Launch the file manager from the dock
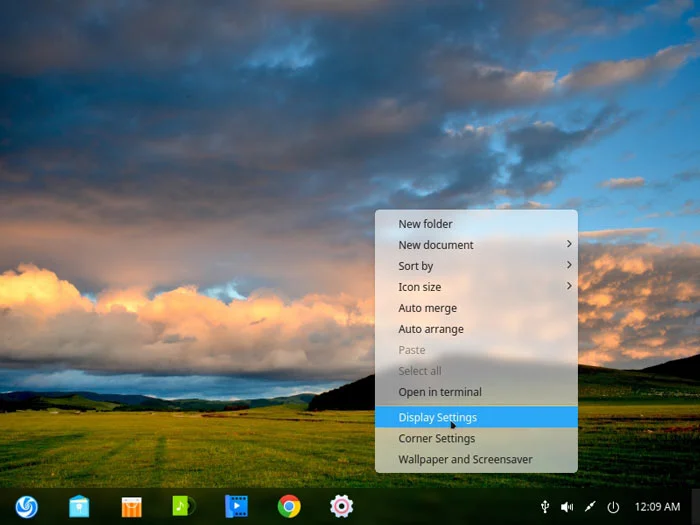Image resolution: width=700 pixels, height=525 pixels. tap(79, 507)
